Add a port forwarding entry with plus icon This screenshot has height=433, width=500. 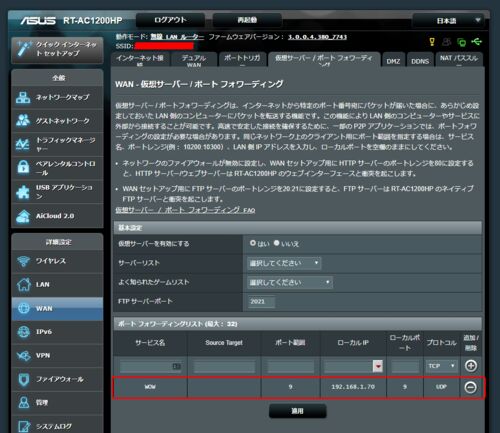471,366
